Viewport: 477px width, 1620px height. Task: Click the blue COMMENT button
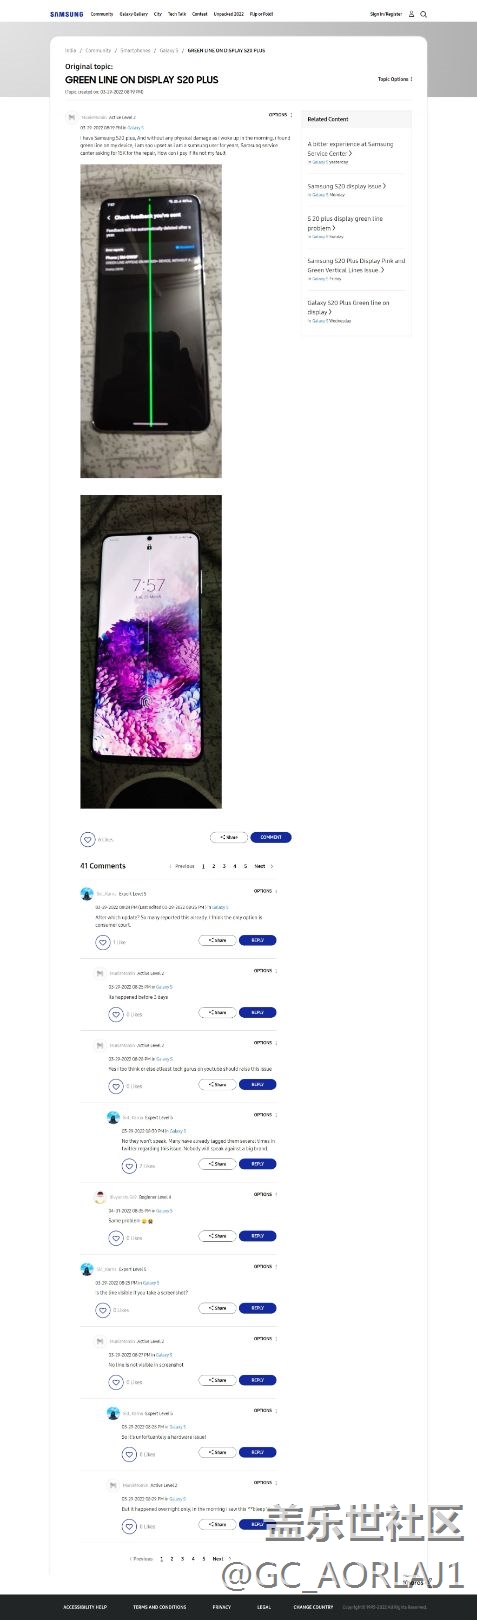coord(270,837)
